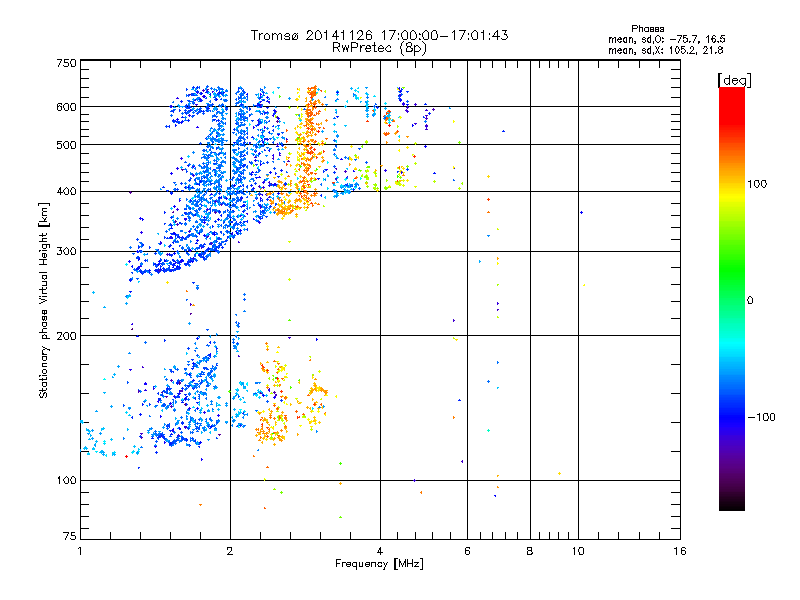Click the y-axis tick label '400'
The image size is (800, 600).
tap(66, 192)
